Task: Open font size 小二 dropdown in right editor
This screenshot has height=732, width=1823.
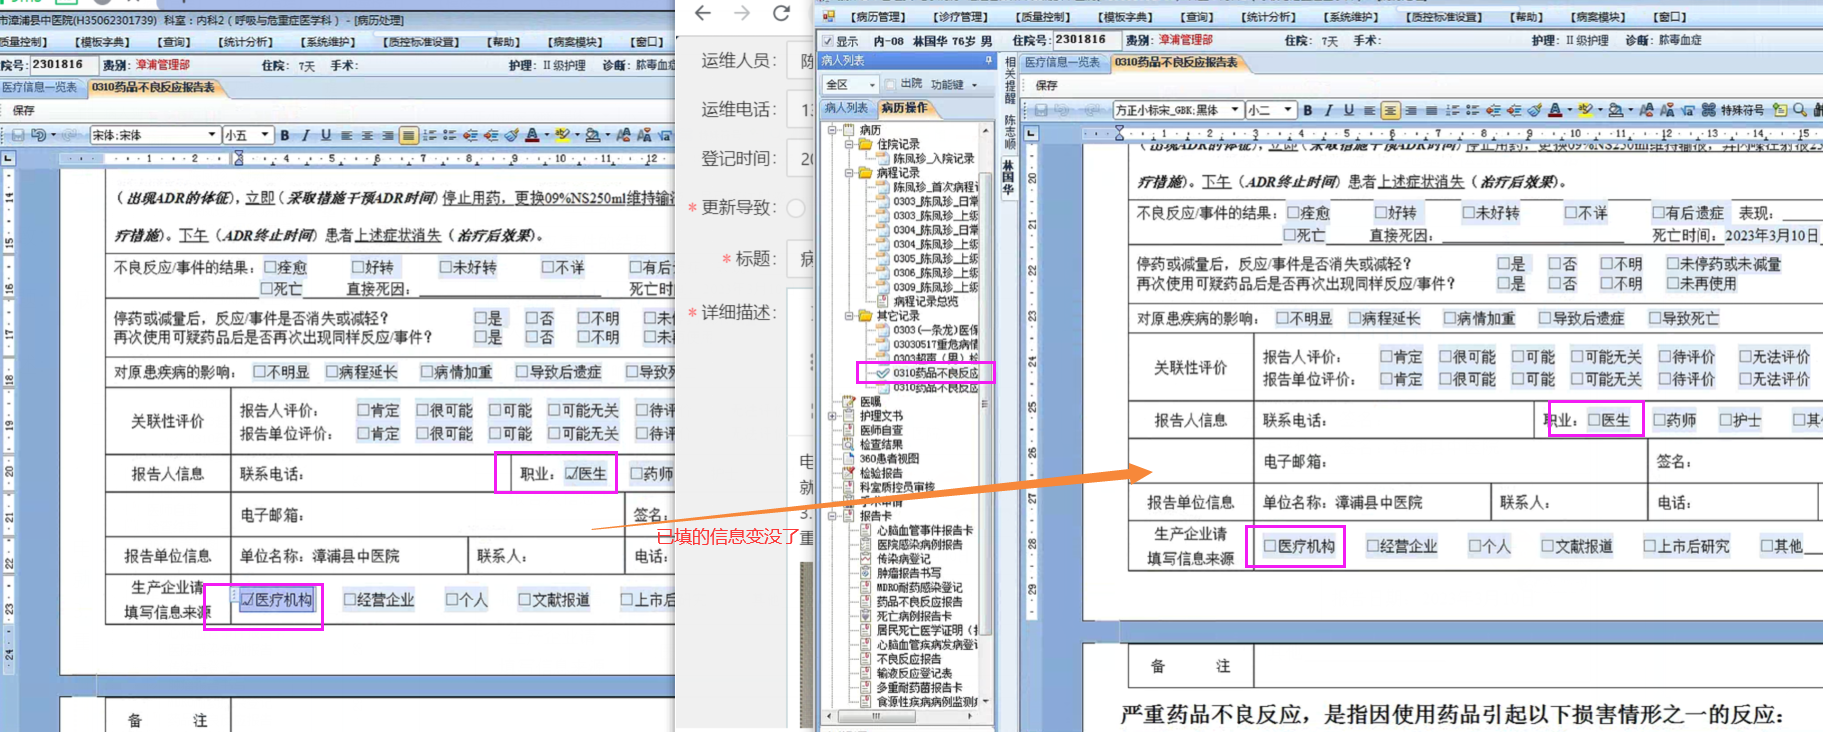Action: [1288, 110]
